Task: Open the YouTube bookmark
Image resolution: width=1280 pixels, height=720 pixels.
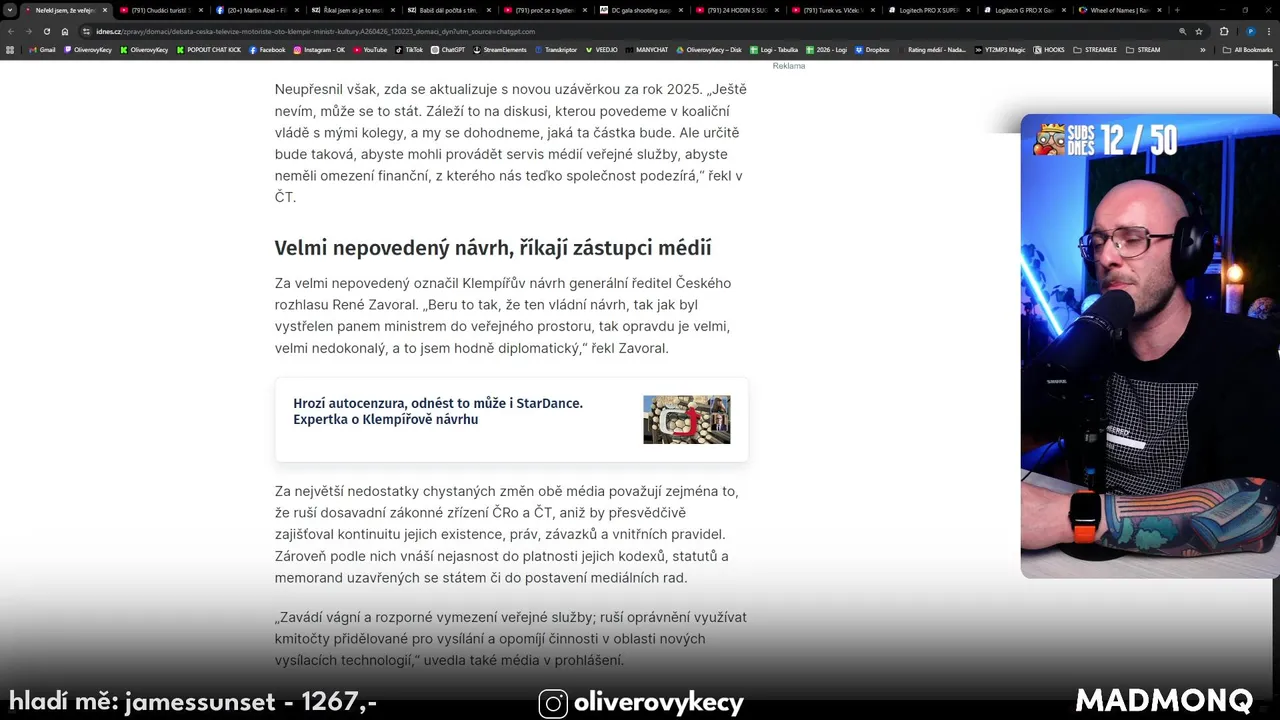Action: (370, 50)
